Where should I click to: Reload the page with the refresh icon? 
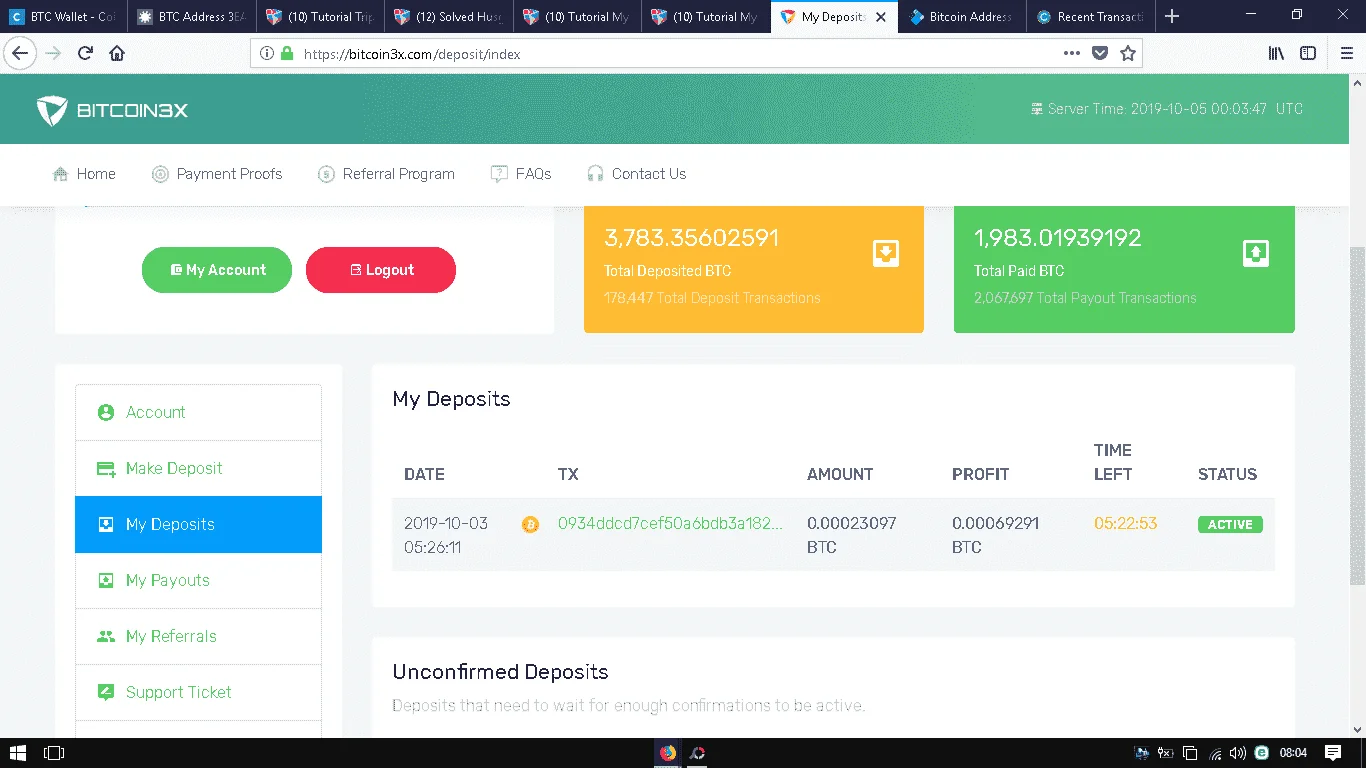pos(85,53)
